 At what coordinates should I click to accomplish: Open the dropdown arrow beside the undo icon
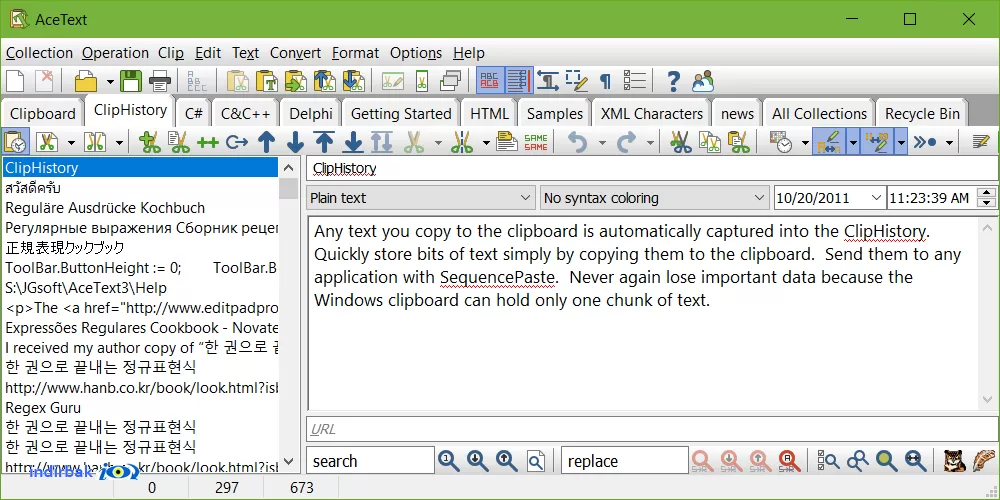click(x=602, y=142)
